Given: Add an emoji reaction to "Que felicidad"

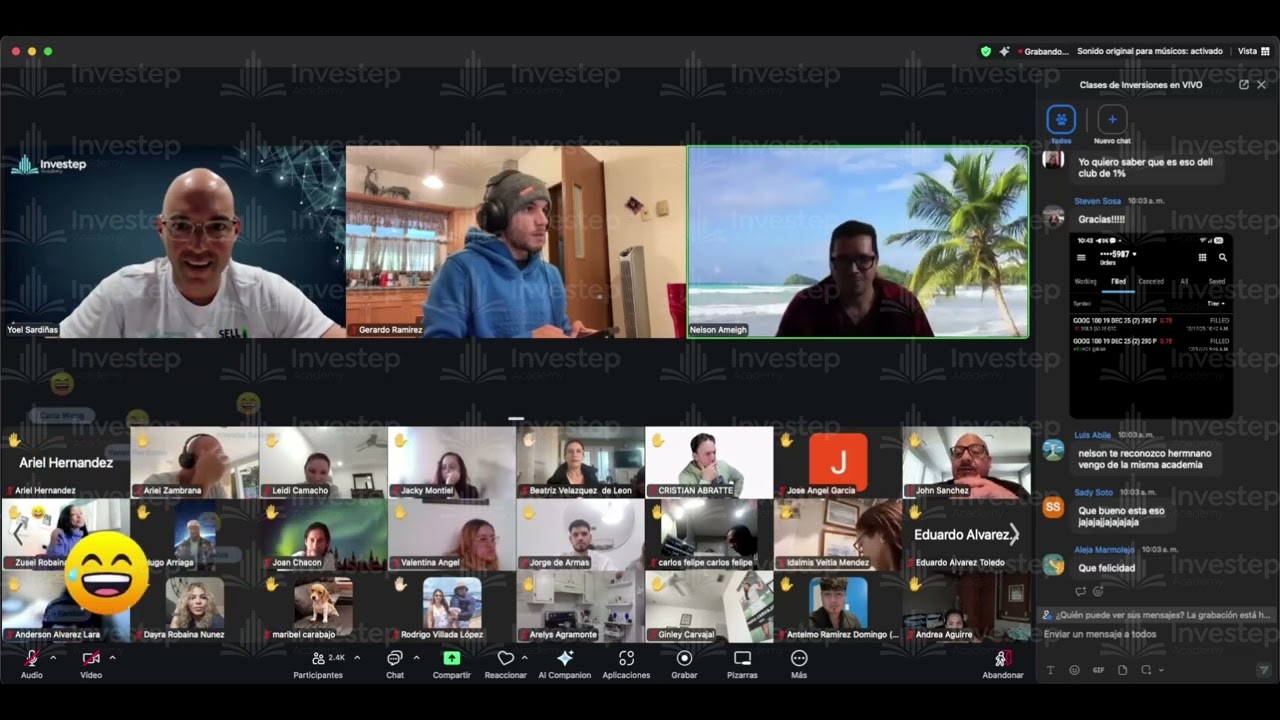Looking at the screenshot, I should click(x=1097, y=591).
